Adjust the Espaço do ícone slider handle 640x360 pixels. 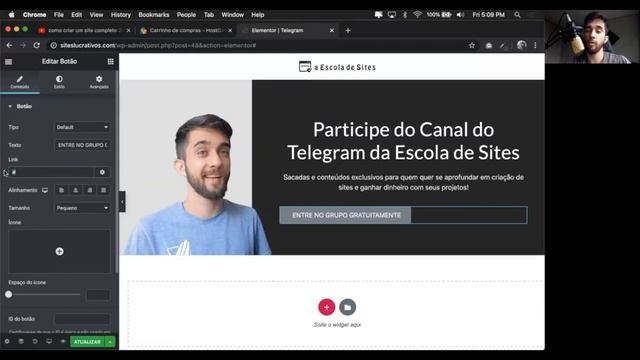9,294
